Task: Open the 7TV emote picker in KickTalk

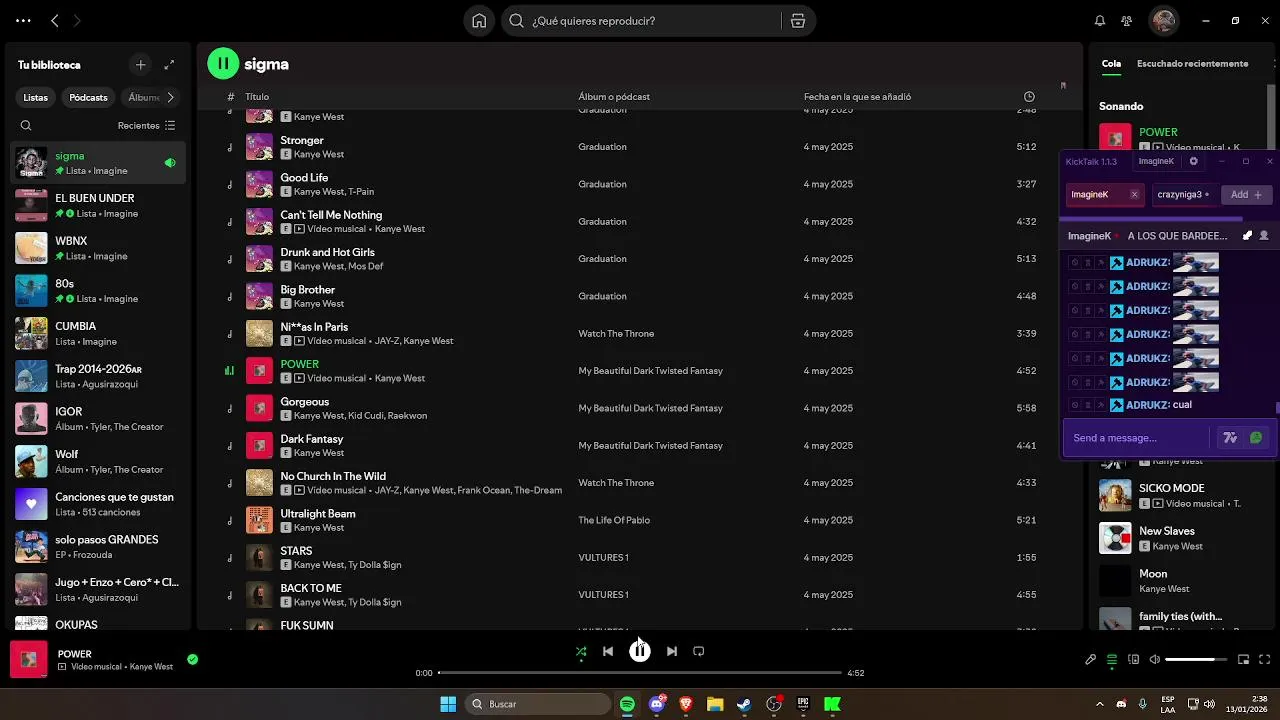Action: [1230, 438]
